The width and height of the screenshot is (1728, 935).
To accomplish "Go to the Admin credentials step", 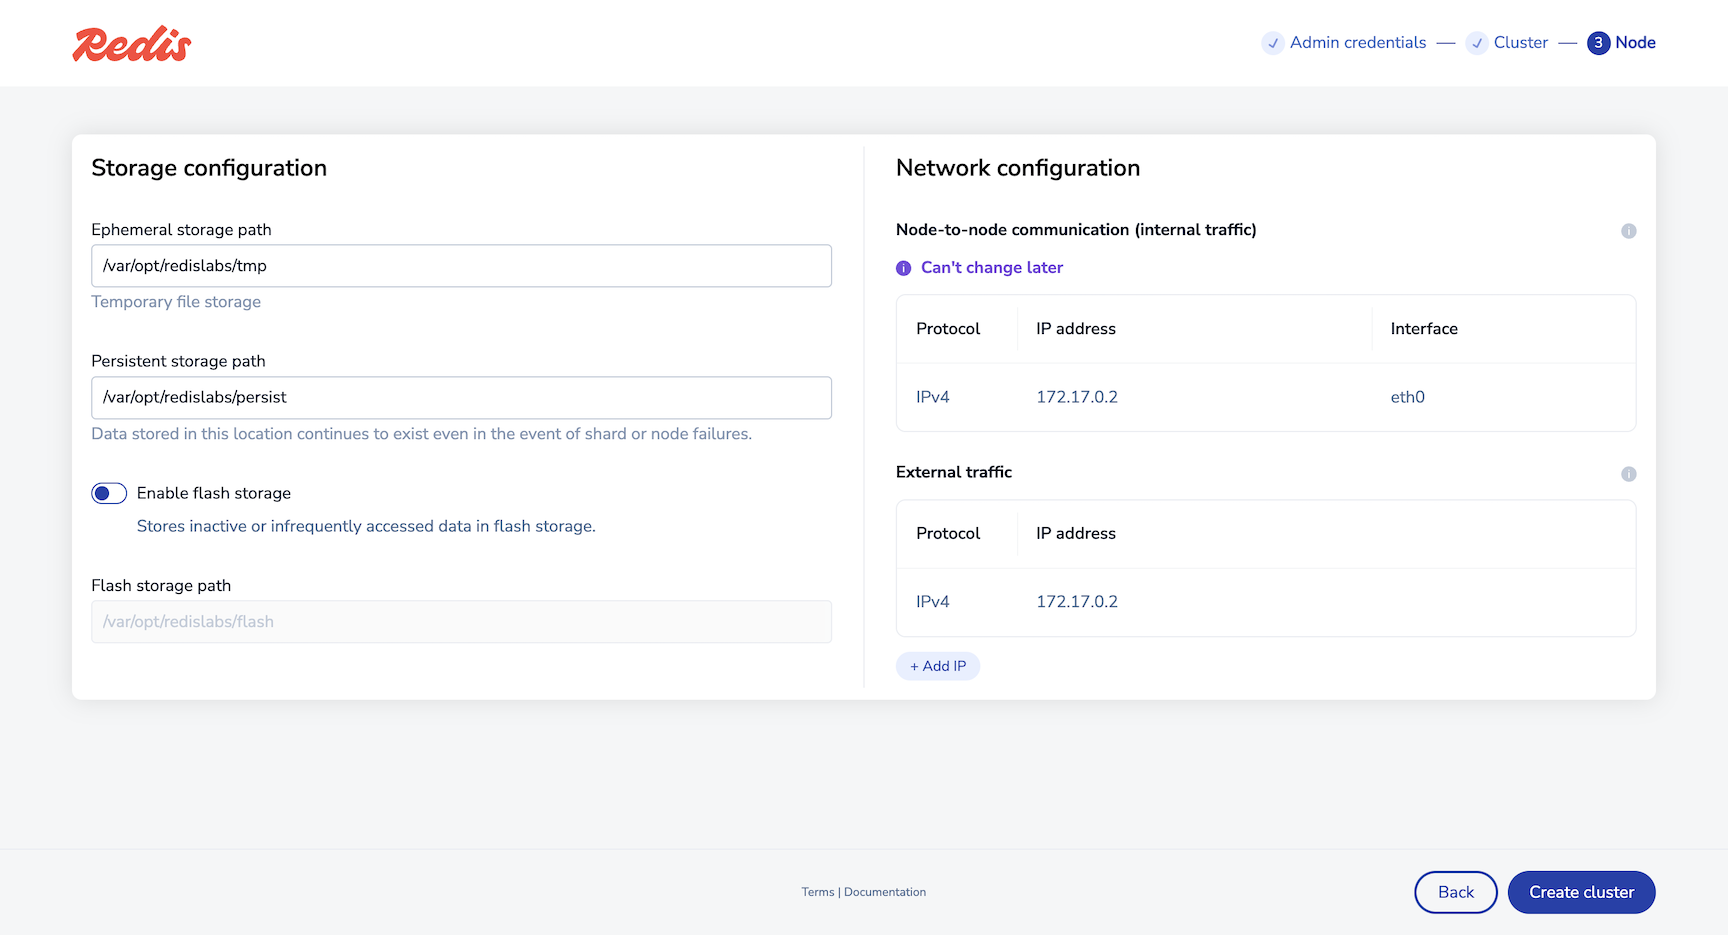I will tap(1357, 43).
